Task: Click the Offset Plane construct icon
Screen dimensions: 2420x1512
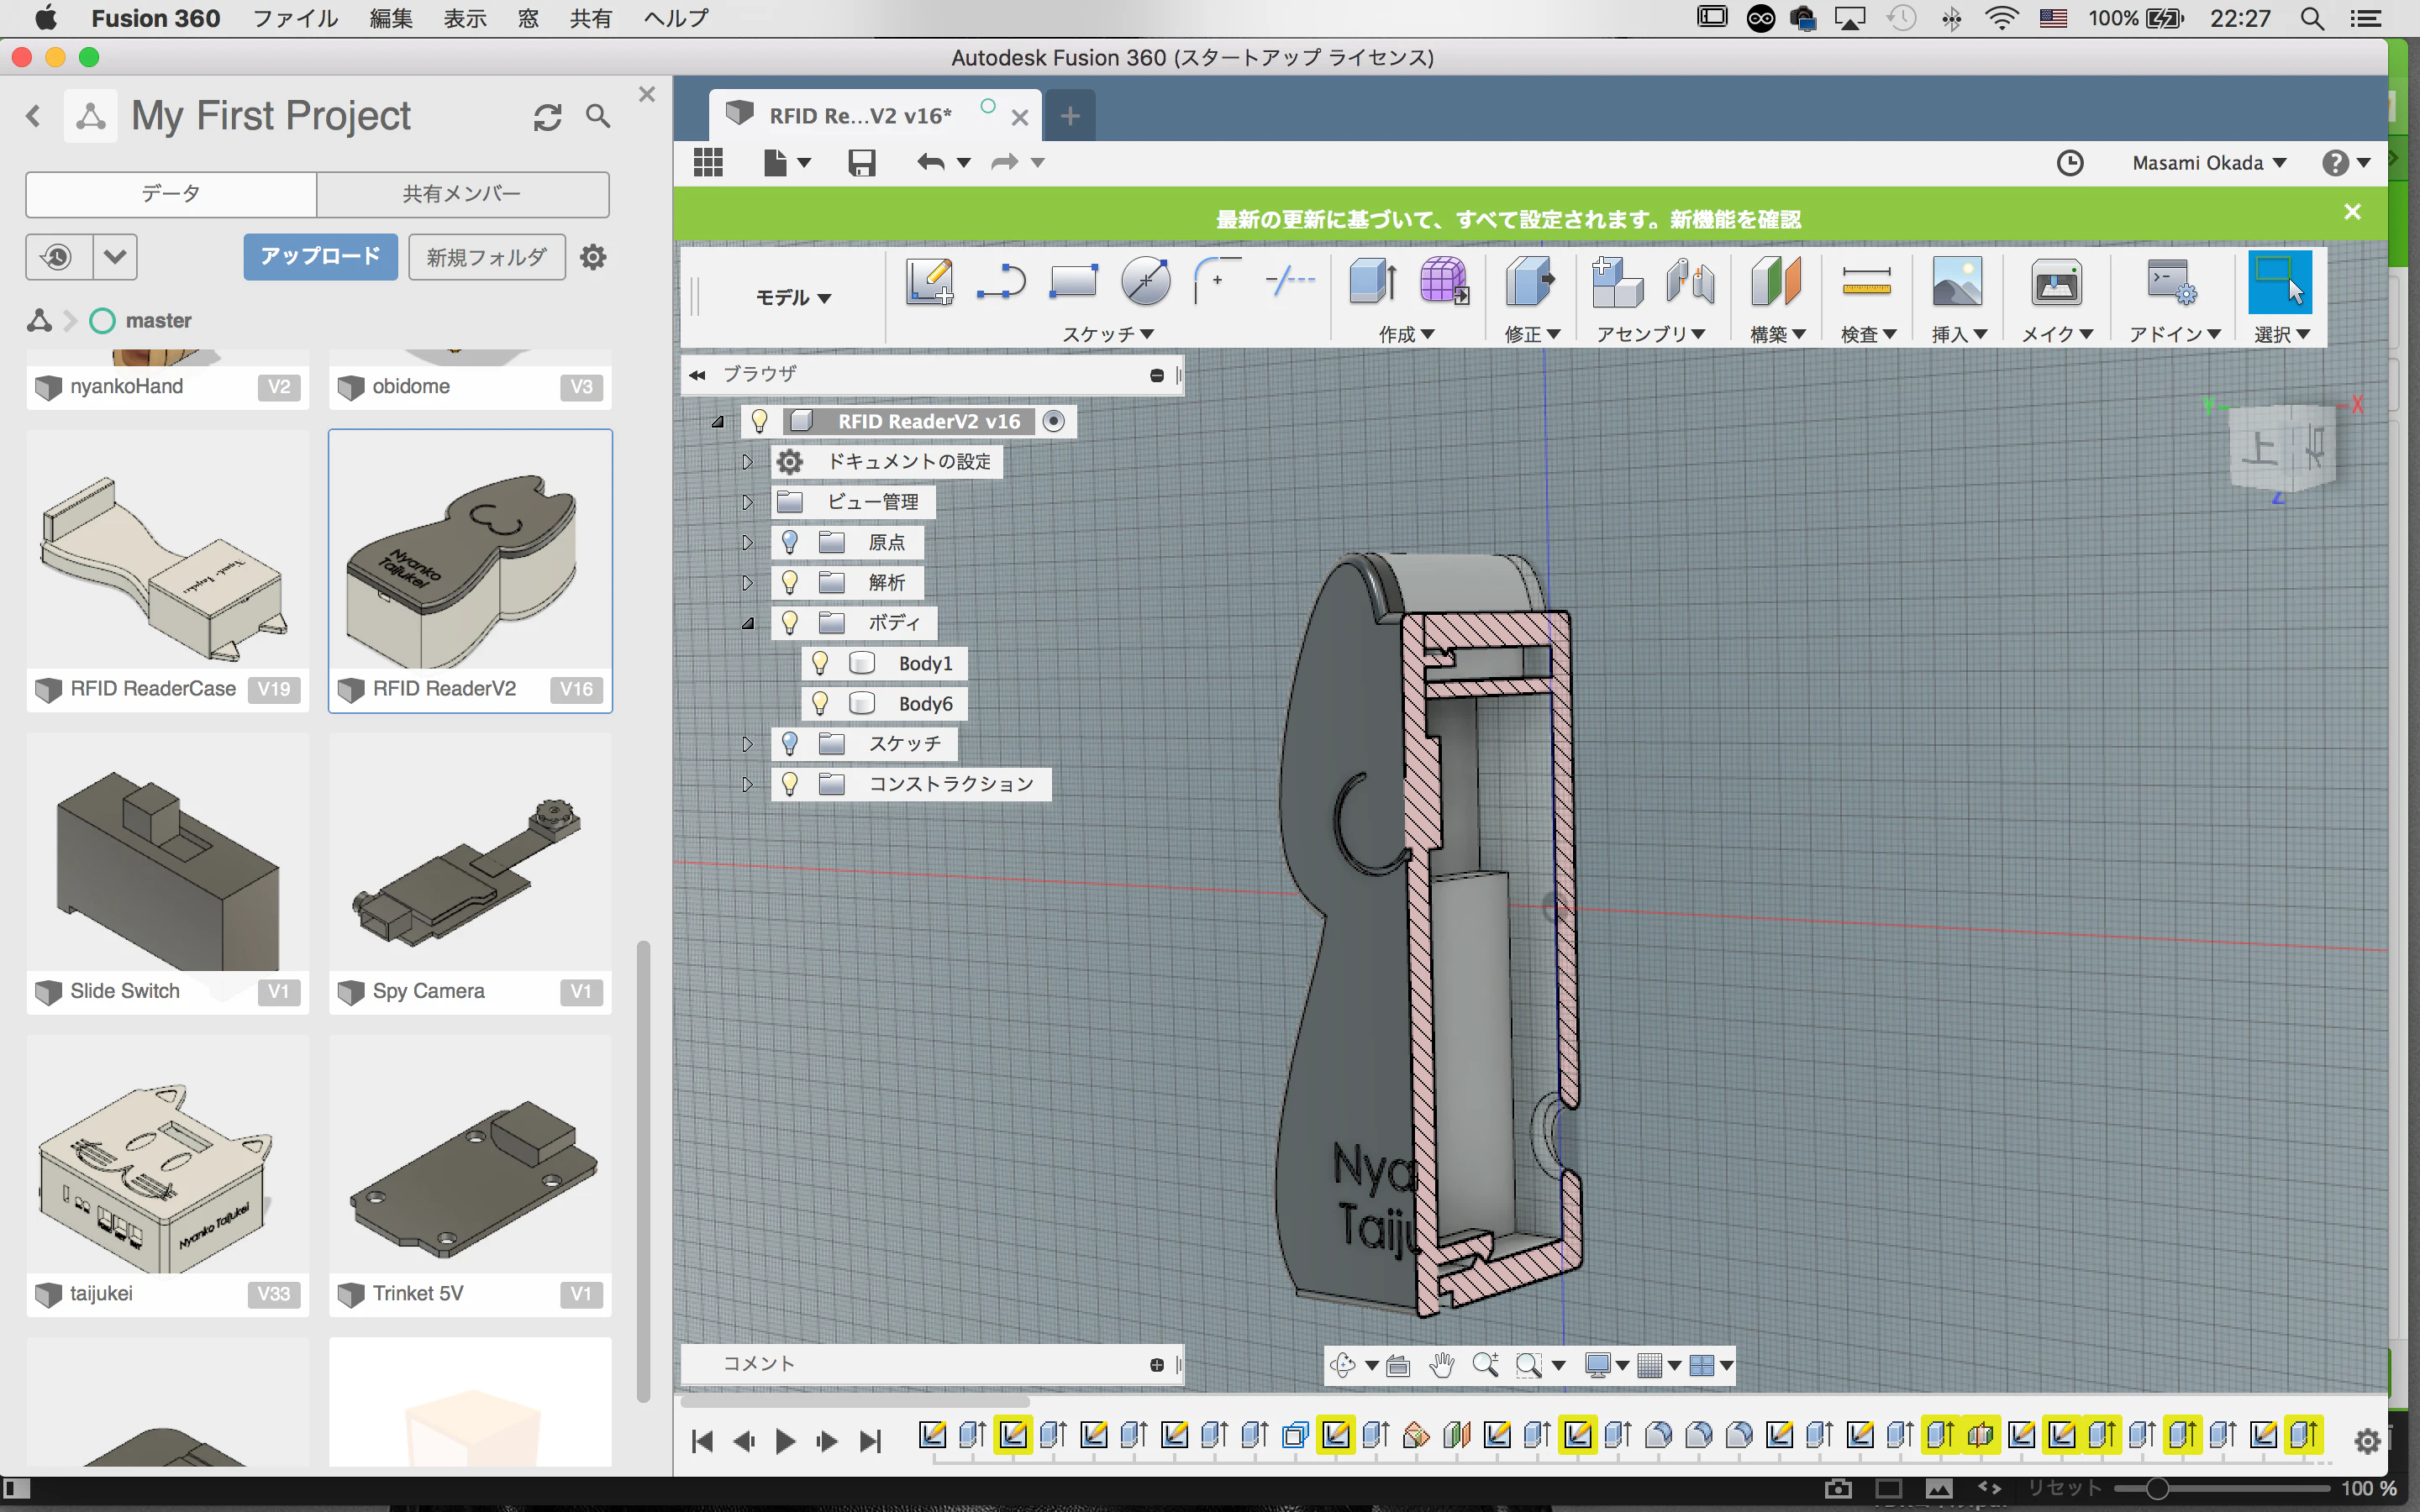Action: [x=1776, y=281]
